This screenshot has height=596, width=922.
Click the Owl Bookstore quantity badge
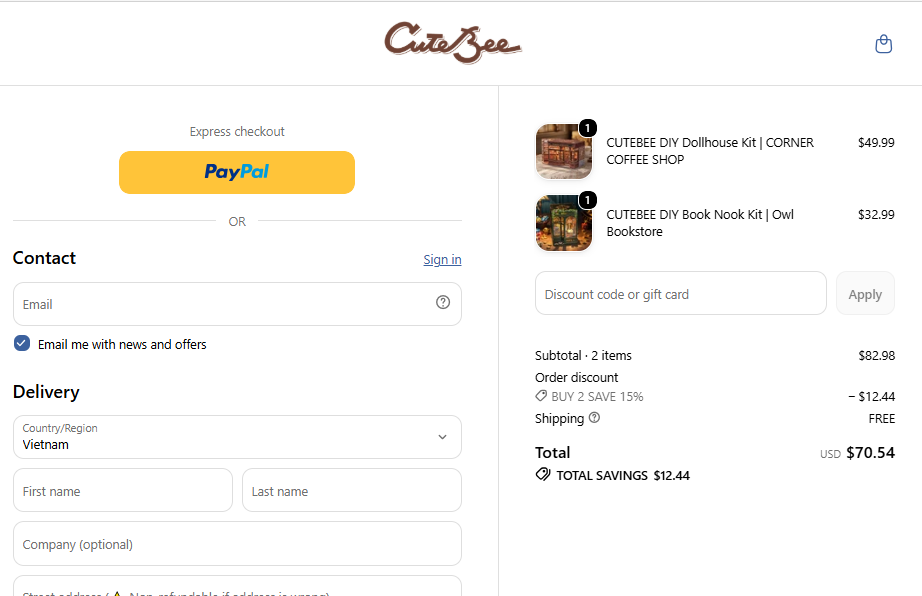pos(587,200)
